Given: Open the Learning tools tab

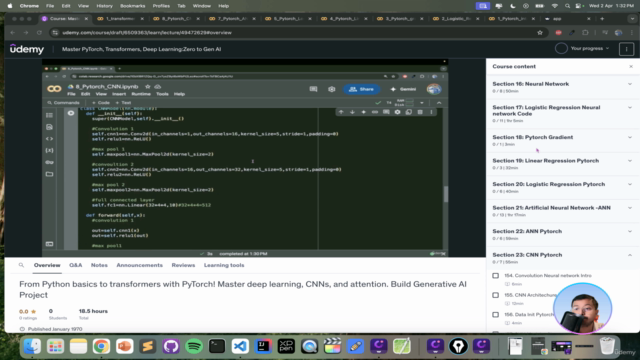Looking at the screenshot, I should [224, 265].
